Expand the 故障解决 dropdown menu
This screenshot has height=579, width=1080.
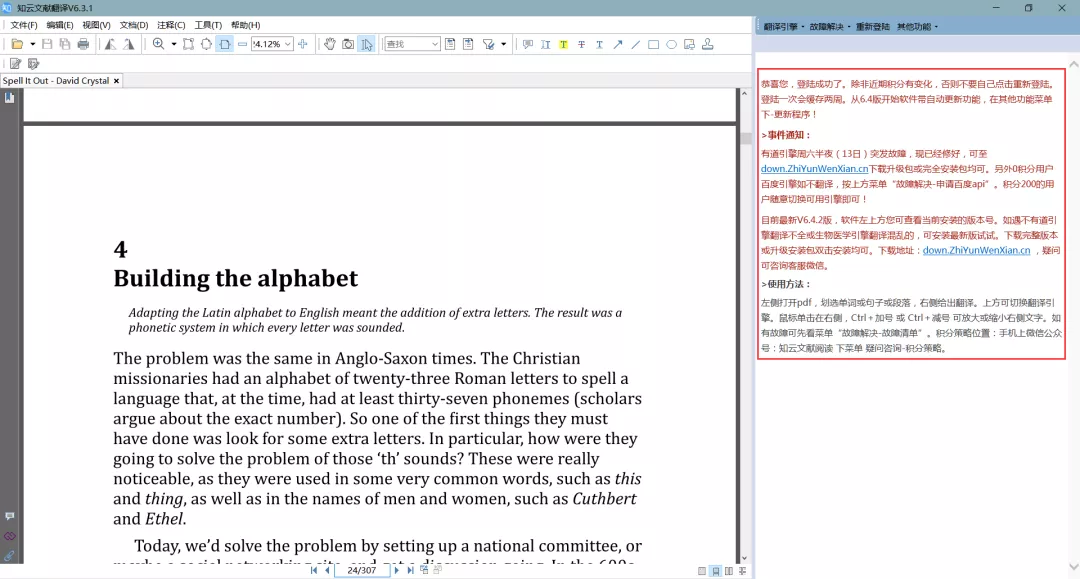pyautogui.click(x=828, y=27)
